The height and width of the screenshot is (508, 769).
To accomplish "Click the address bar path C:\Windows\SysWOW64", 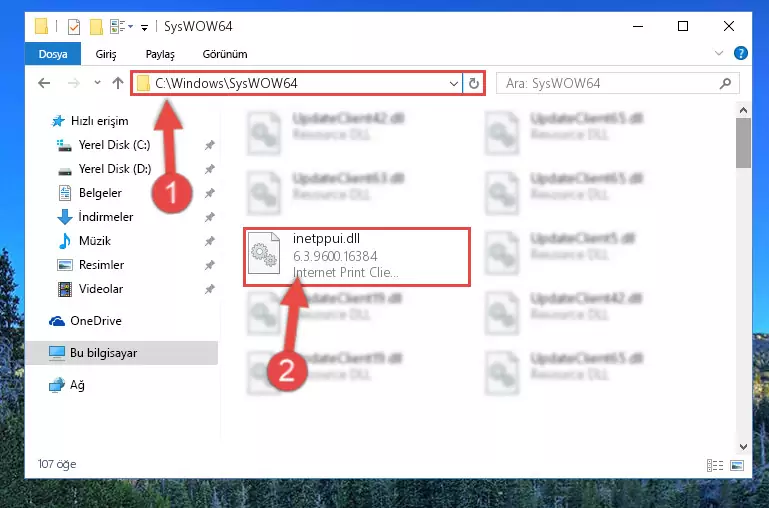I will point(226,83).
